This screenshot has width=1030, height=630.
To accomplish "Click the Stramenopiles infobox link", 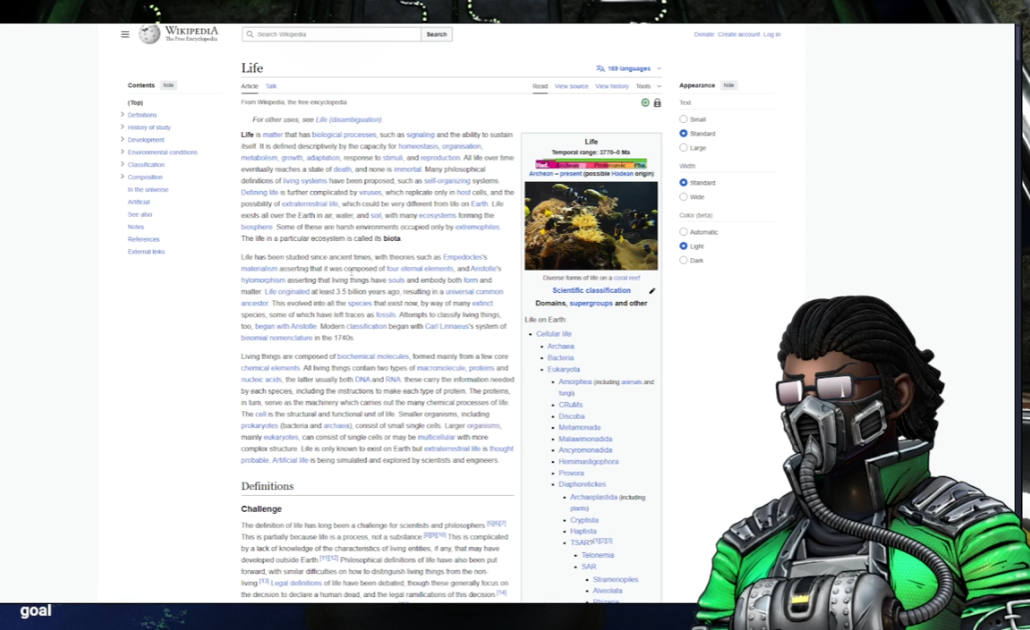I will pos(615,579).
